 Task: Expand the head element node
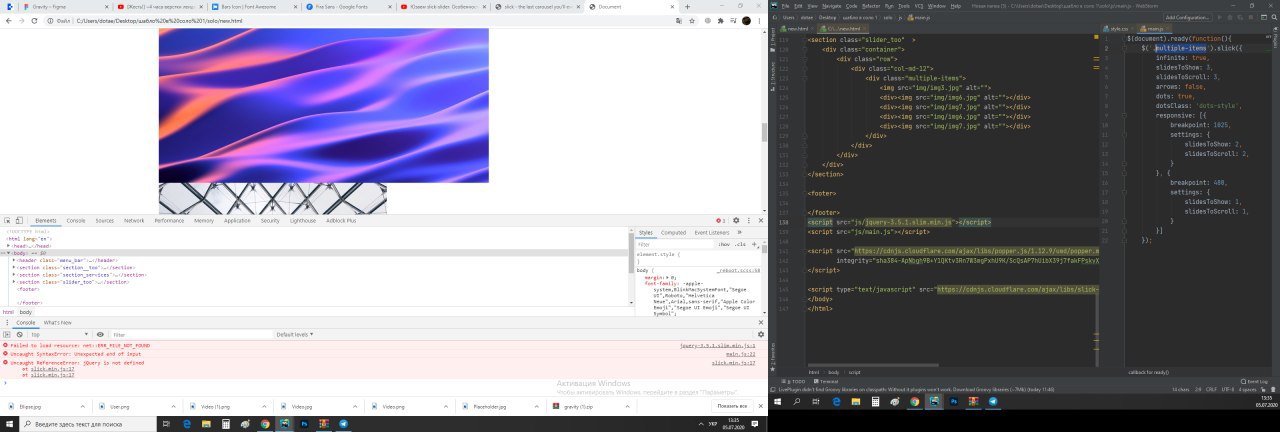(x=8, y=246)
